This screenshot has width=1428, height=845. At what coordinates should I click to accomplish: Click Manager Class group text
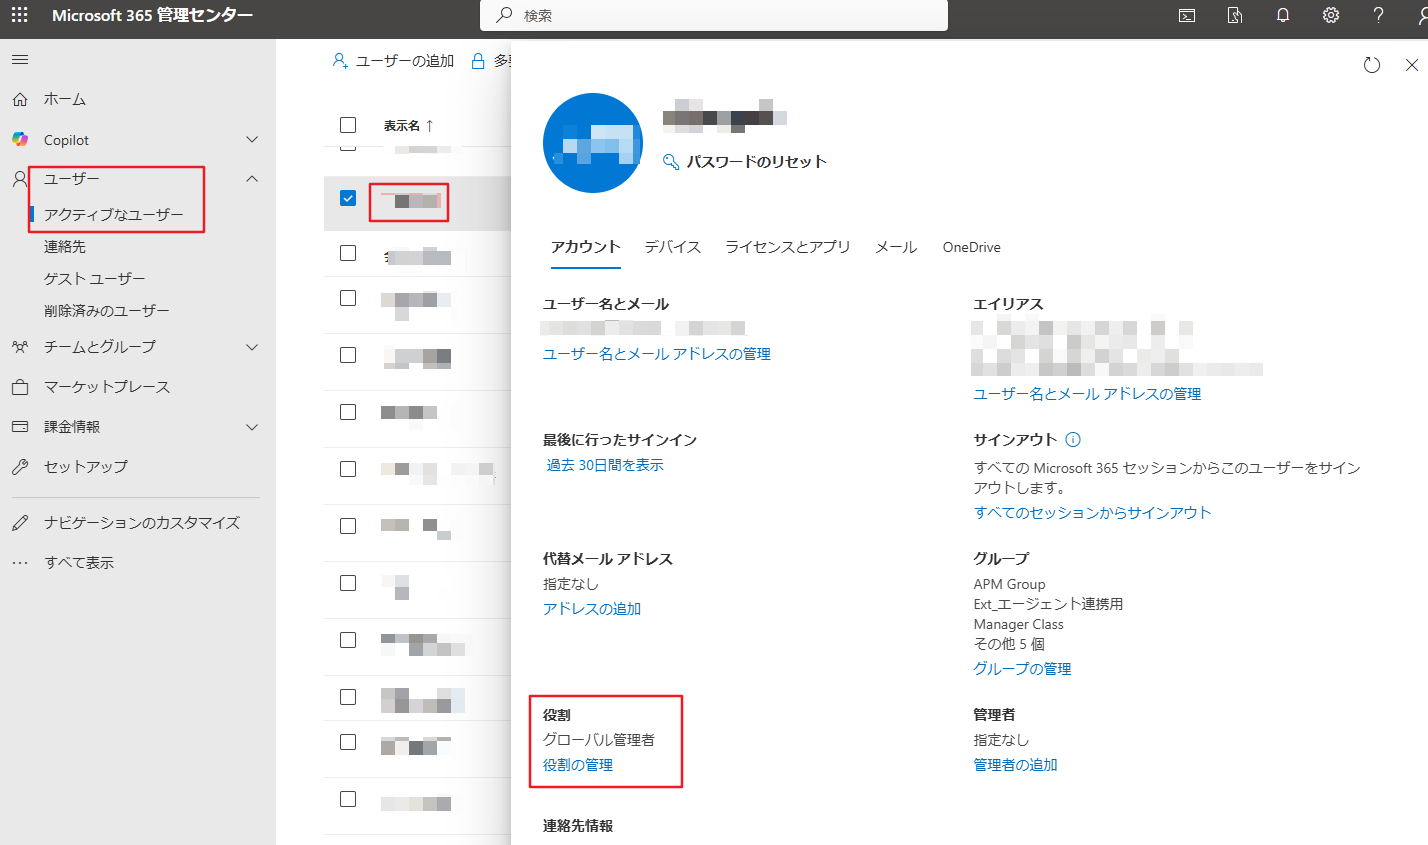click(x=1019, y=624)
